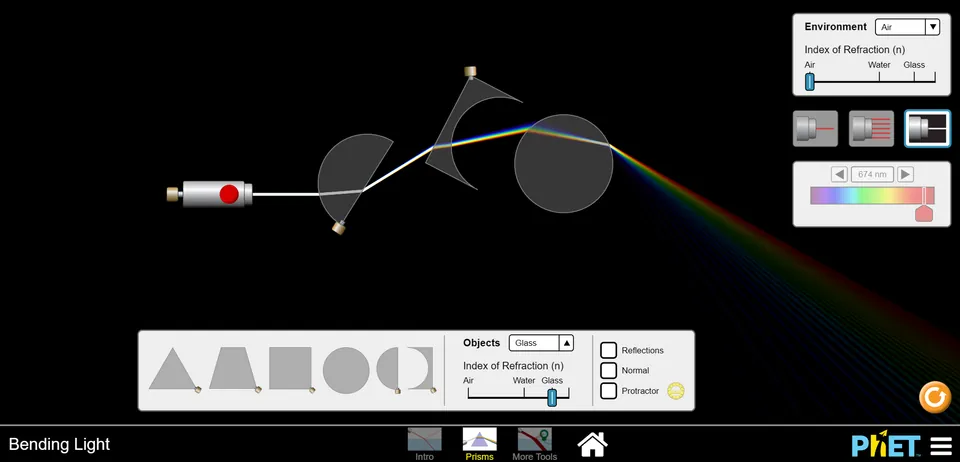The width and height of the screenshot is (960, 462).
Task: Choose multiple-rays laser mode
Action: pos(871,129)
